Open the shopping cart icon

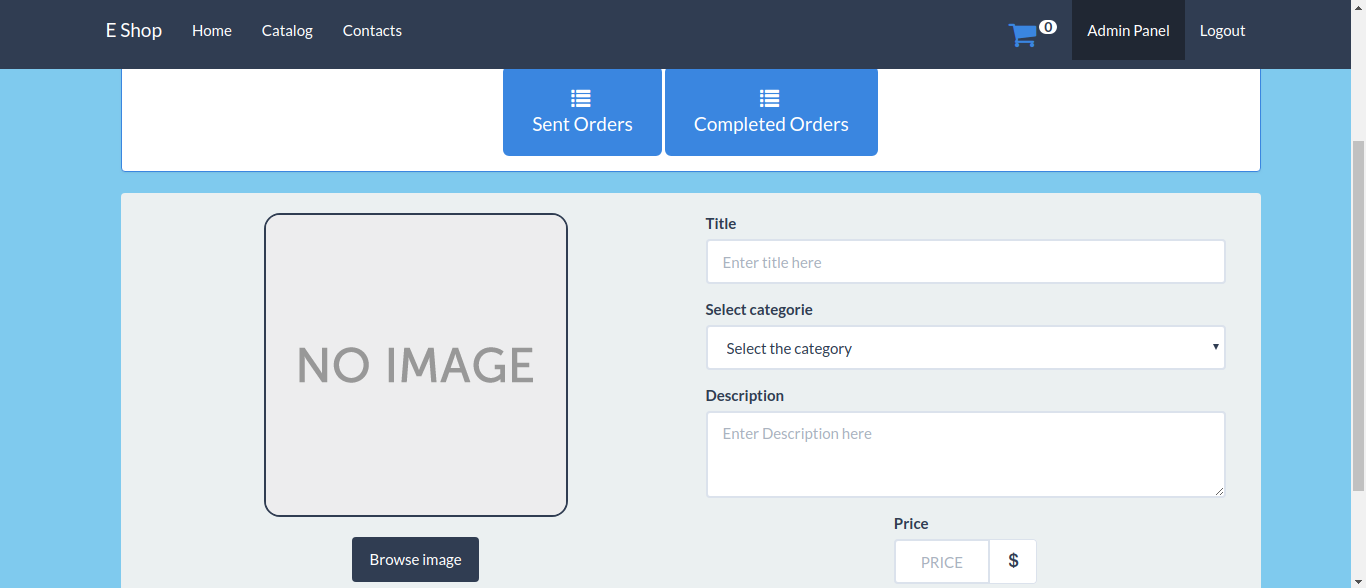click(x=1022, y=35)
